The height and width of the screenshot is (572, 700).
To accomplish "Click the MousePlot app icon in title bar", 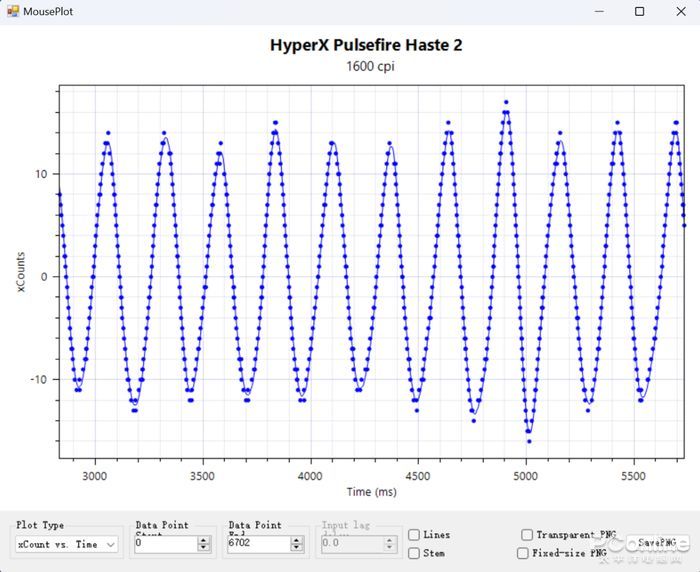I will coord(13,11).
